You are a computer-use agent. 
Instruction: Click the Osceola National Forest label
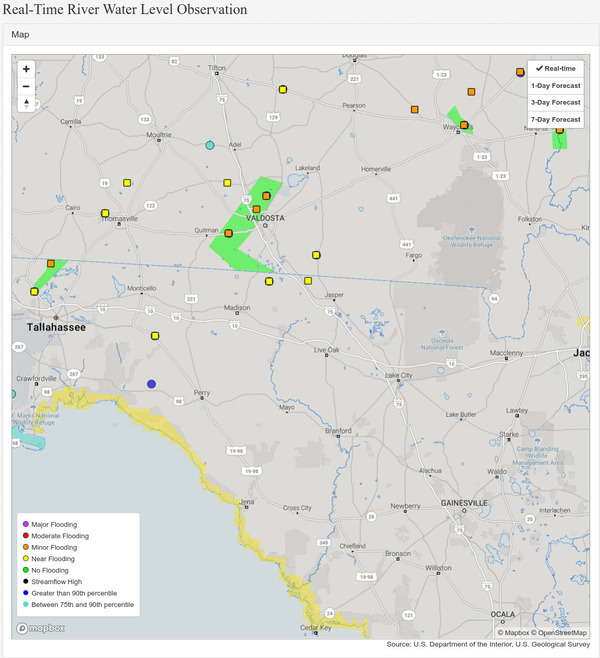coord(442,344)
